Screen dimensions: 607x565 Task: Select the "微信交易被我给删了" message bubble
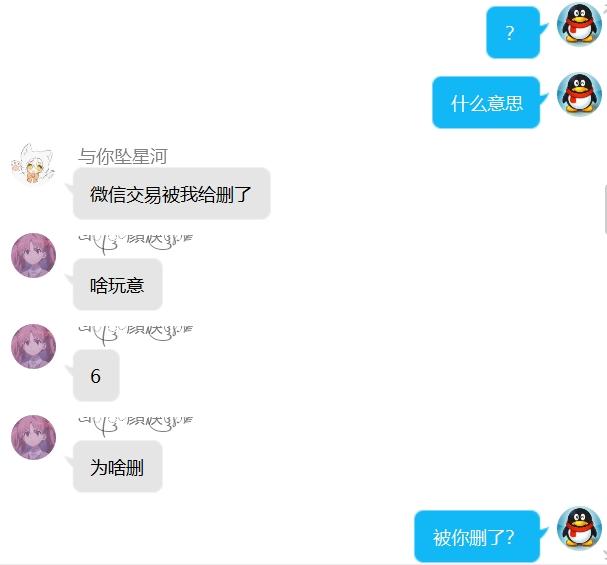171,193
